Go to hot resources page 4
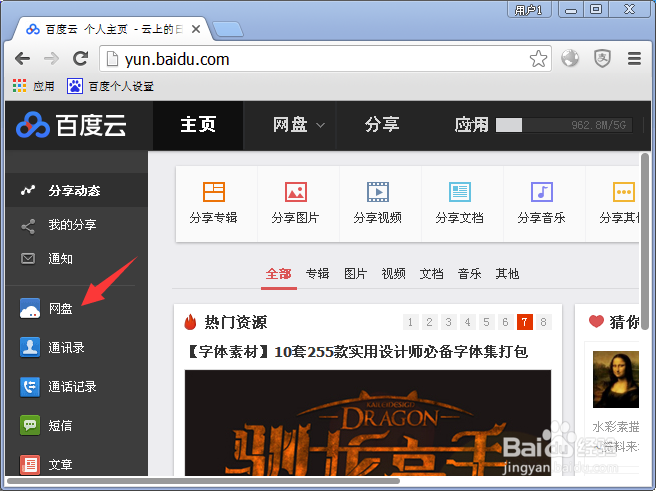Screen dimensions: 656x491 click(x=467, y=322)
